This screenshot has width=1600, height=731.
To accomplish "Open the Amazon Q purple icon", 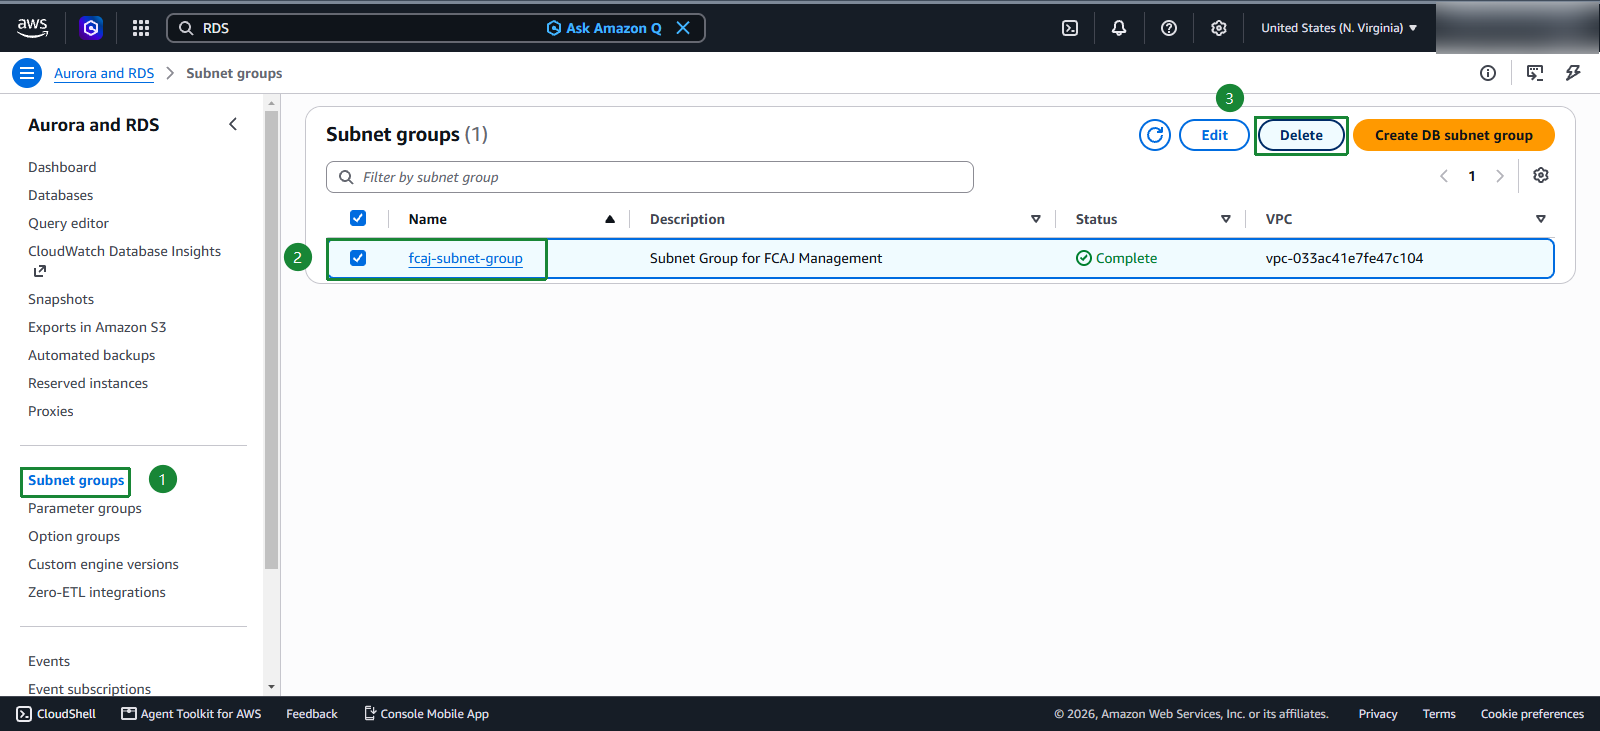I will pos(91,28).
